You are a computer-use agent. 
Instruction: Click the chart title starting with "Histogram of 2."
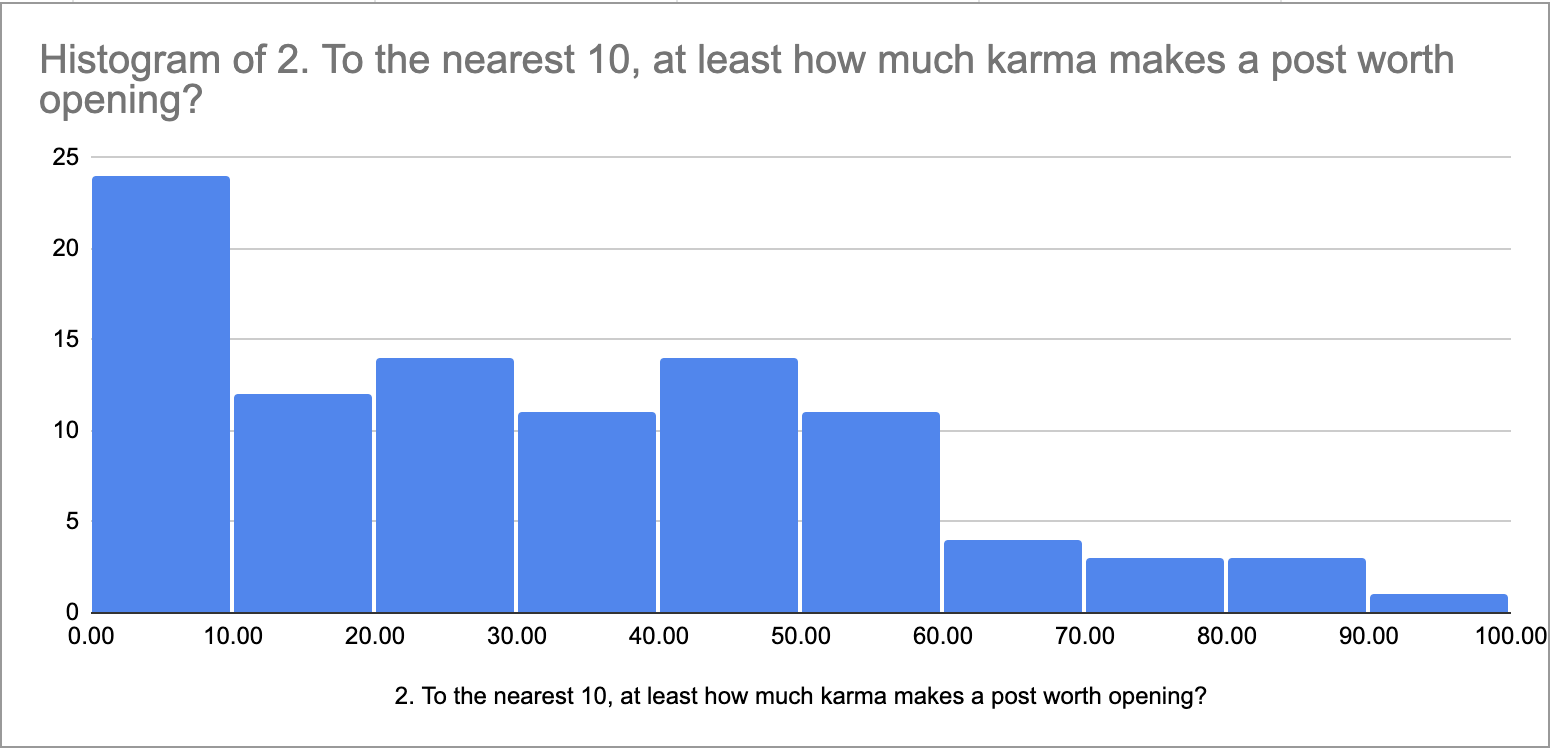[x=745, y=81]
